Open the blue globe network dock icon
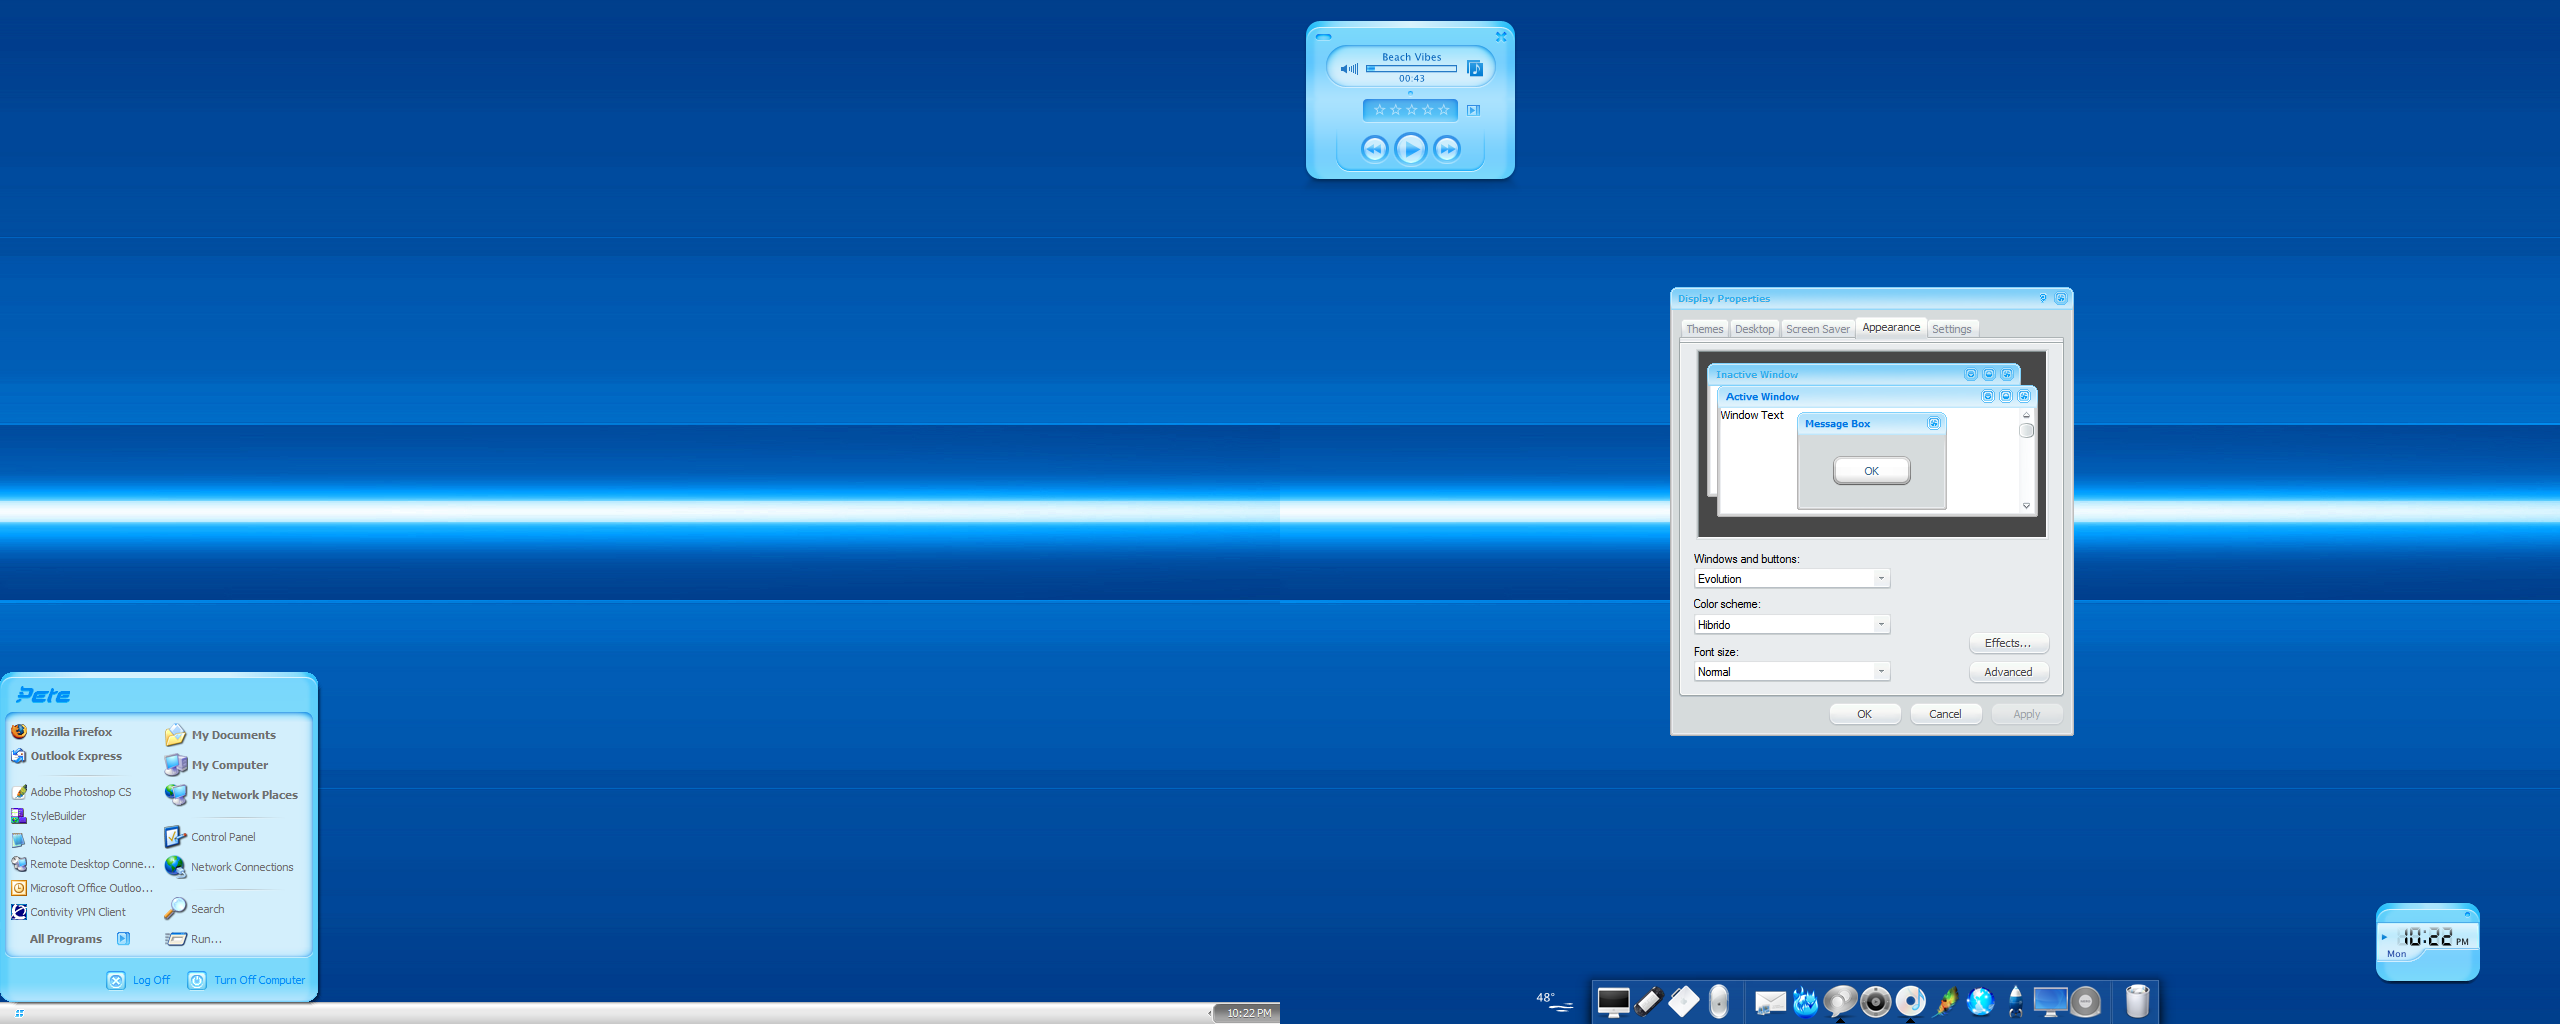Viewport: 2560px width, 1024px height. tap(1981, 1001)
